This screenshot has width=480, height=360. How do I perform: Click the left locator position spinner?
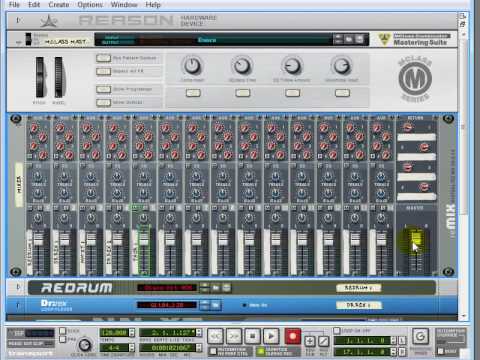pyautogui.click(x=394, y=341)
